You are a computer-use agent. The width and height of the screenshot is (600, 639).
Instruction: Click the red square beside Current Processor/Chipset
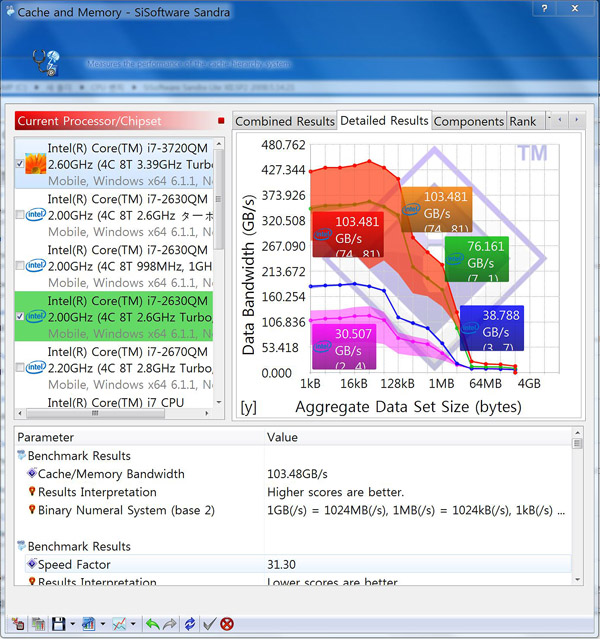tap(221, 121)
